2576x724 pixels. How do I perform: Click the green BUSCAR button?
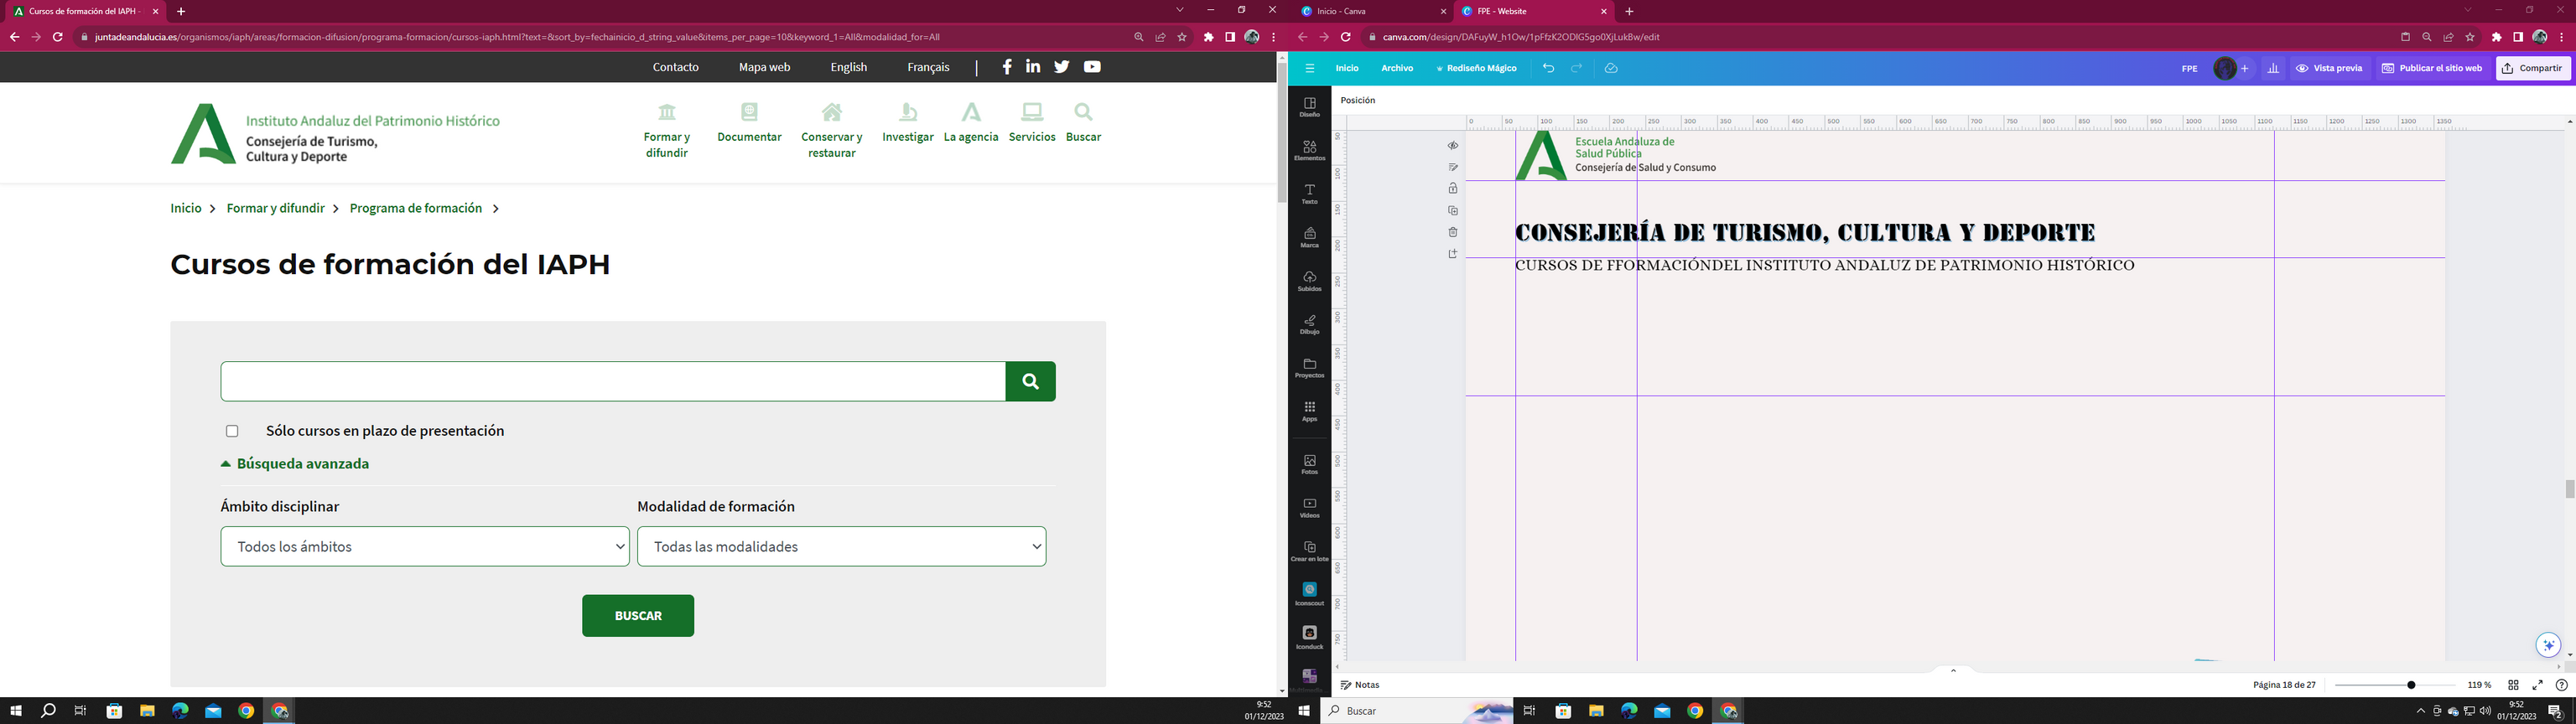click(x=638, y=616)
